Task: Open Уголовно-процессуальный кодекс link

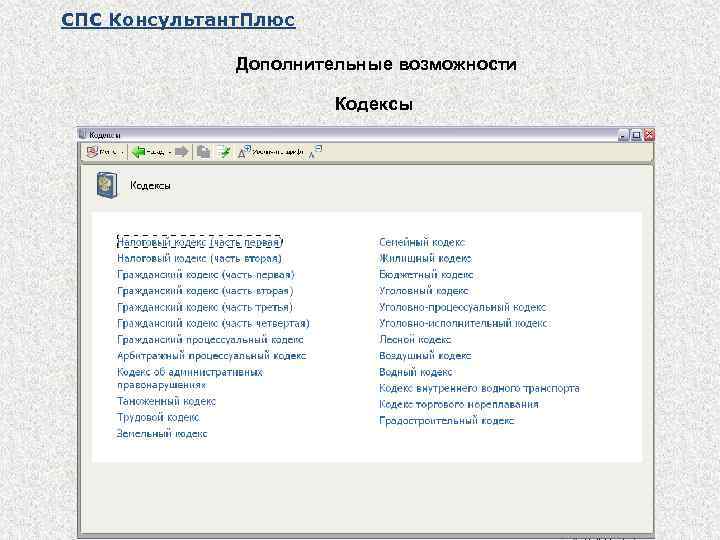Action: tap(463, 307)
